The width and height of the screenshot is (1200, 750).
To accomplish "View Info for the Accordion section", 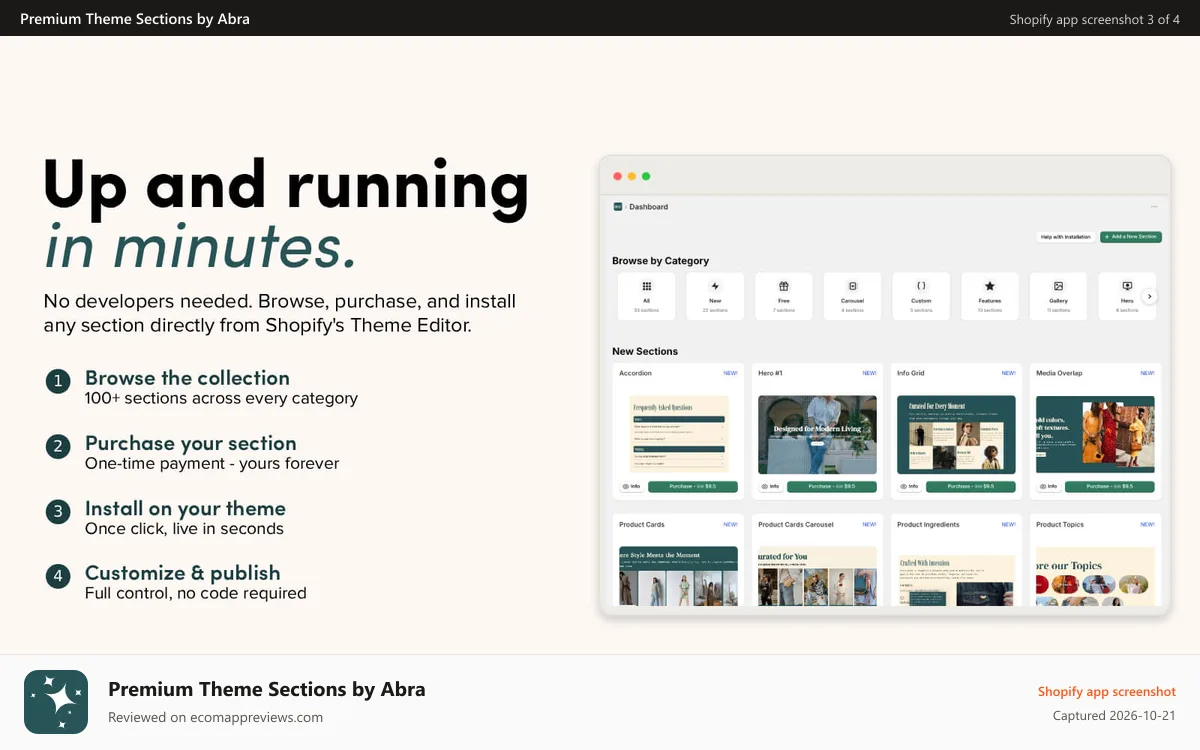I will [x=631, y=487].
